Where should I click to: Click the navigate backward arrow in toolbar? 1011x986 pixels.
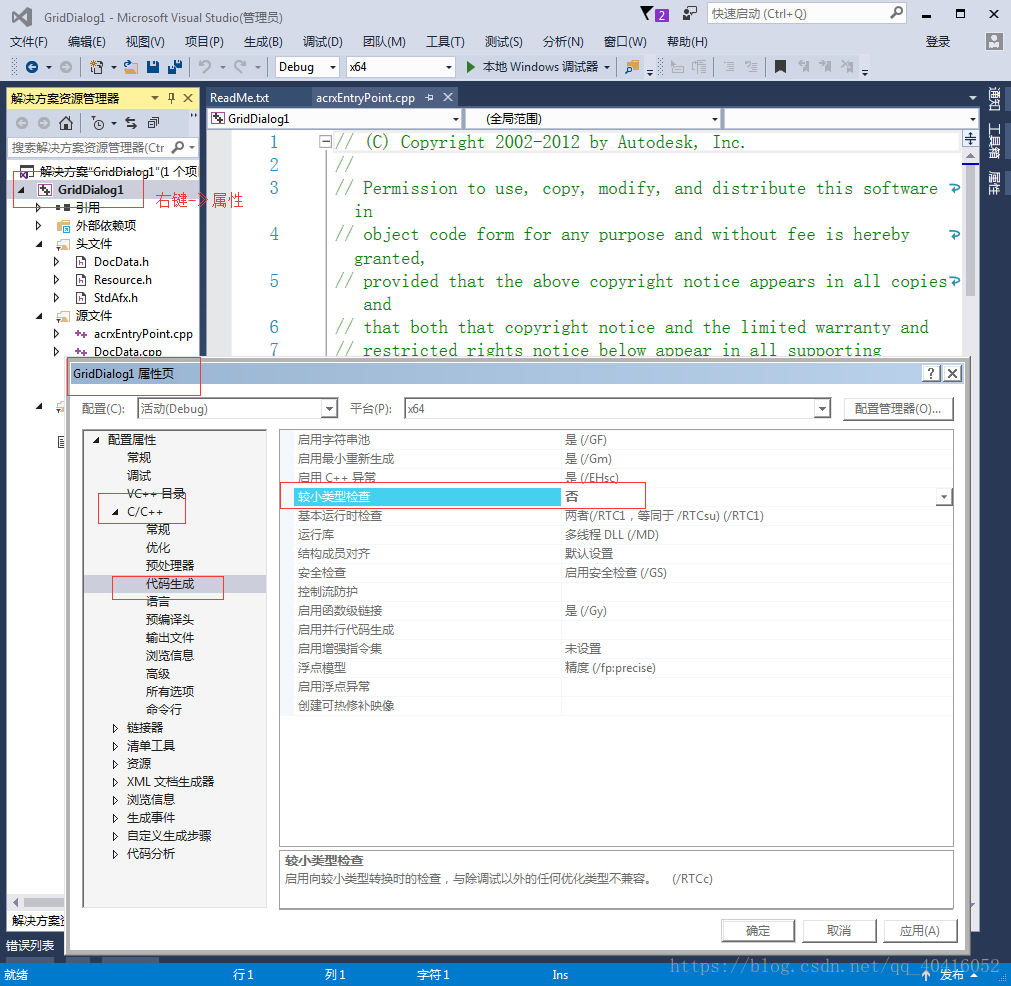tap(32, 66)
